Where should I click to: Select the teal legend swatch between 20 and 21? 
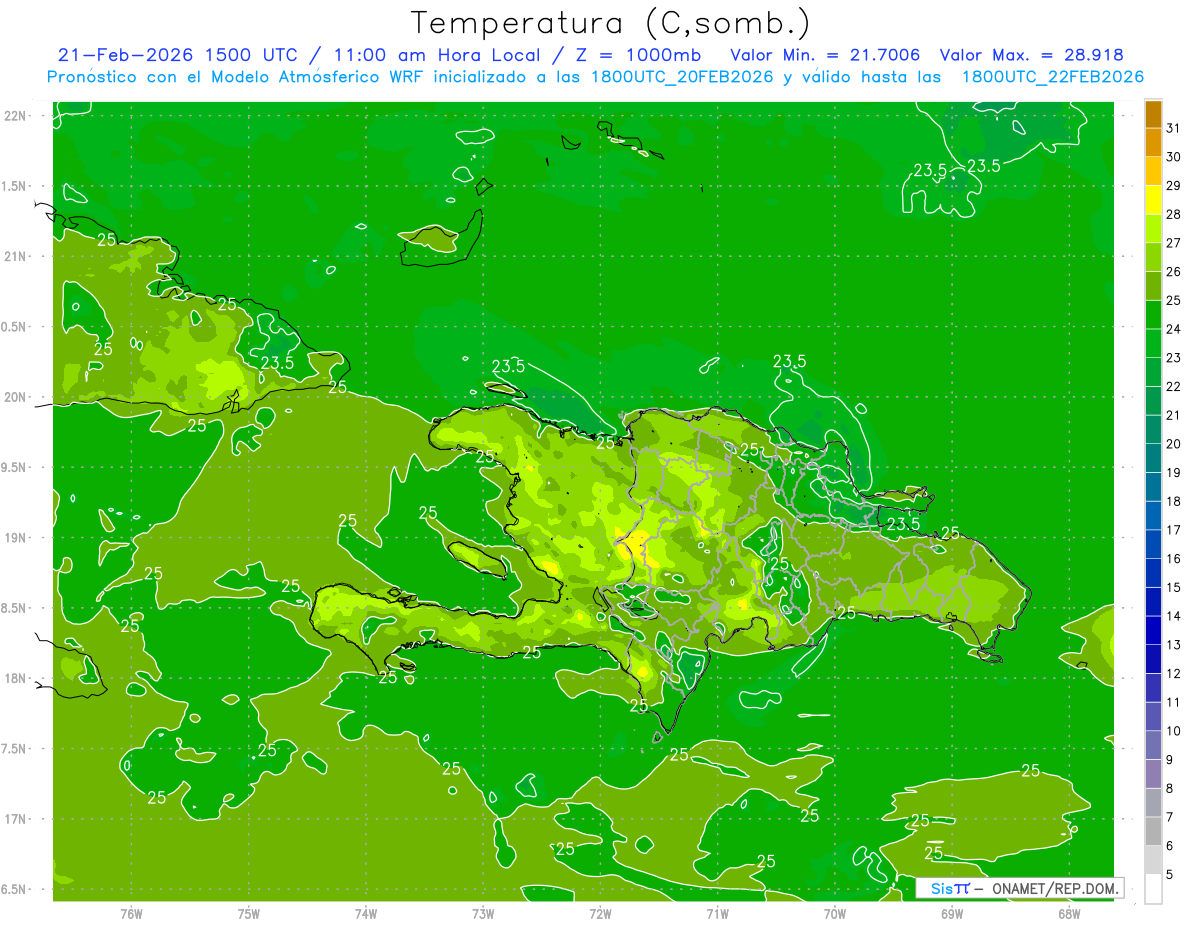(1153, 430)
